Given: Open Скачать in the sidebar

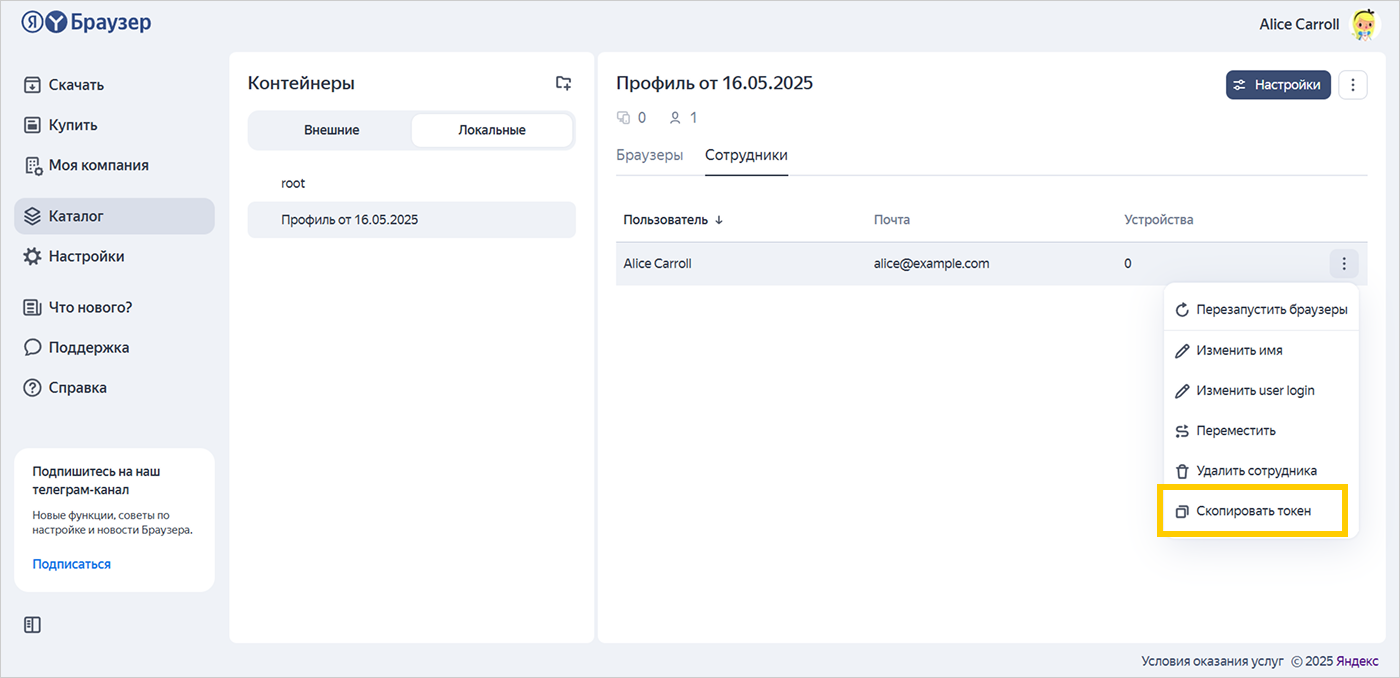Looking at the screenshot, I should point(114,85).
